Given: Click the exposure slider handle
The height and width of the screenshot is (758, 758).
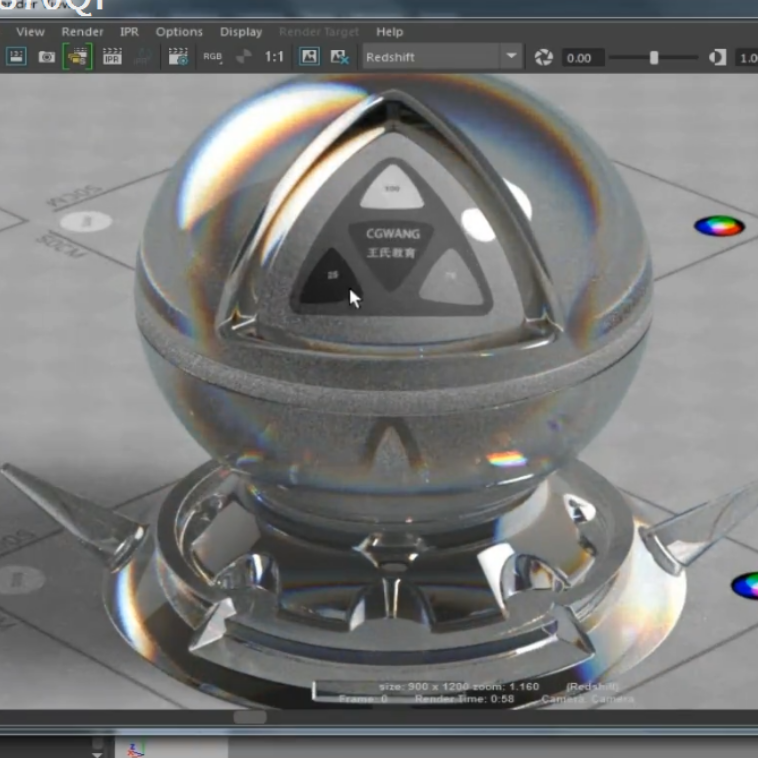Looking at the screenshot, I should (x=654, y=58).
